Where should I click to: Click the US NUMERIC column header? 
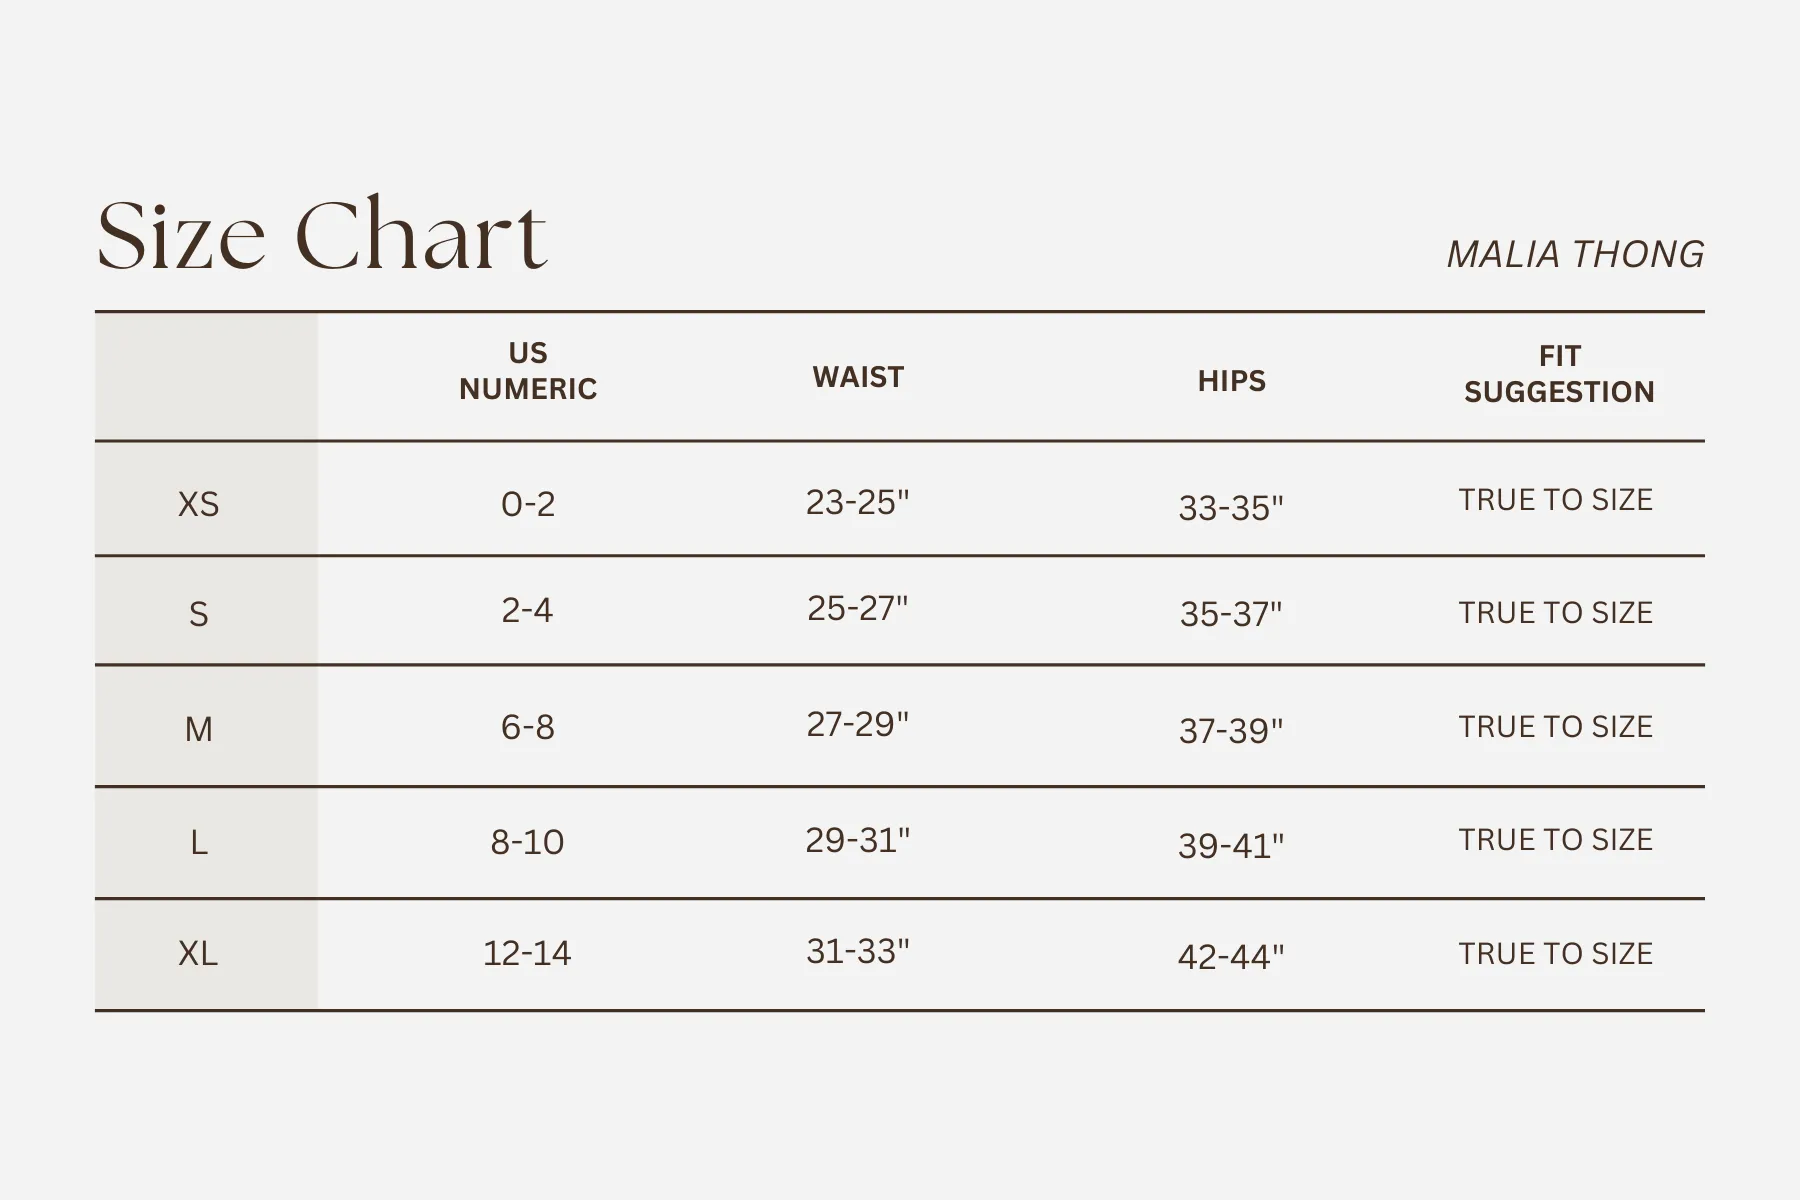[528, 371]
